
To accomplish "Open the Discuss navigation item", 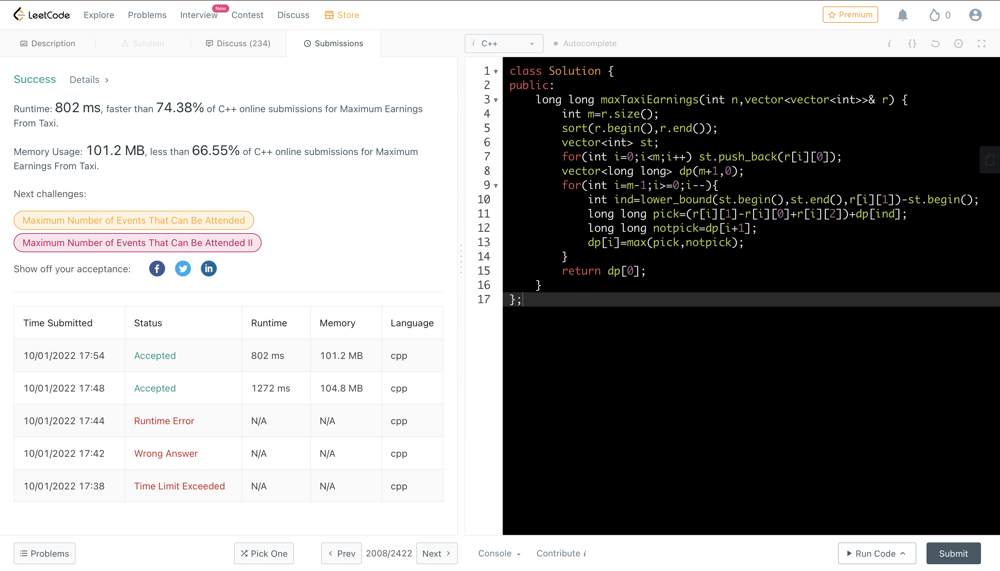I will point(293,15).
